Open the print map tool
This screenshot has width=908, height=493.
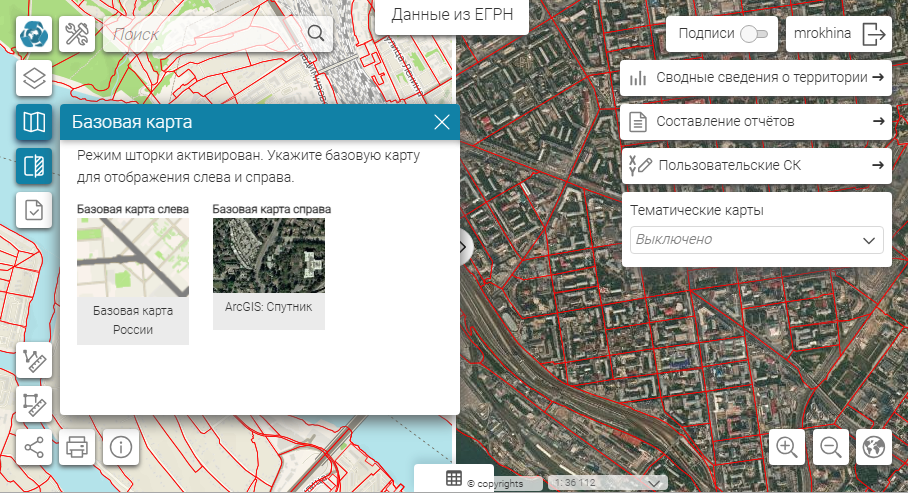[78, 447]
